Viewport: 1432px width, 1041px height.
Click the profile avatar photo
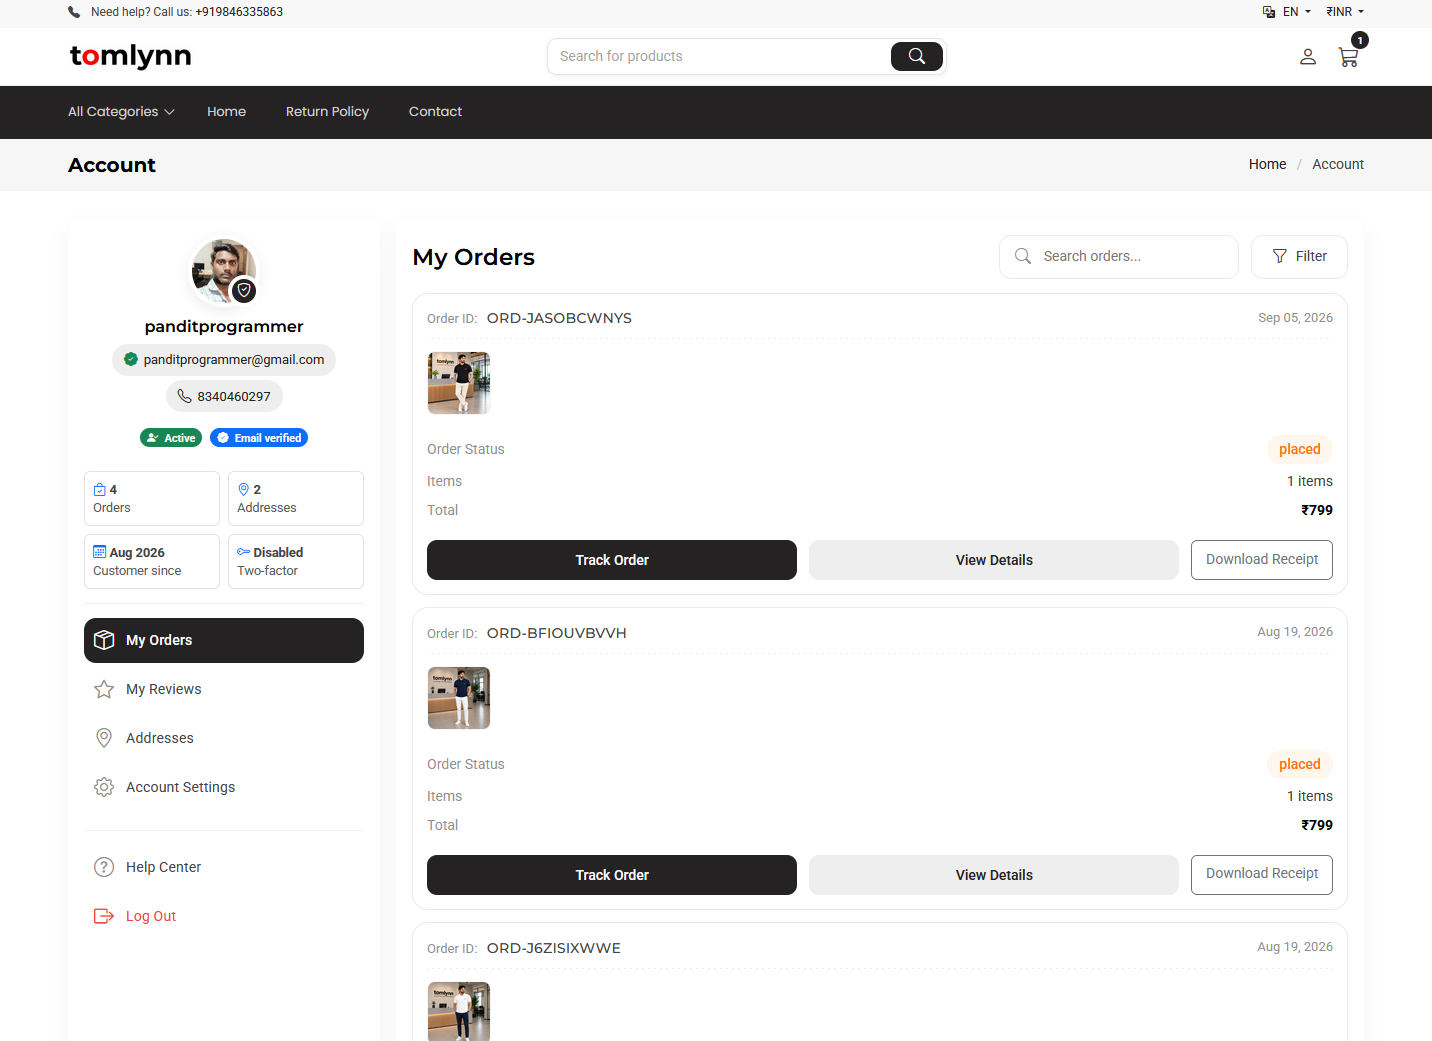point(224,271)
